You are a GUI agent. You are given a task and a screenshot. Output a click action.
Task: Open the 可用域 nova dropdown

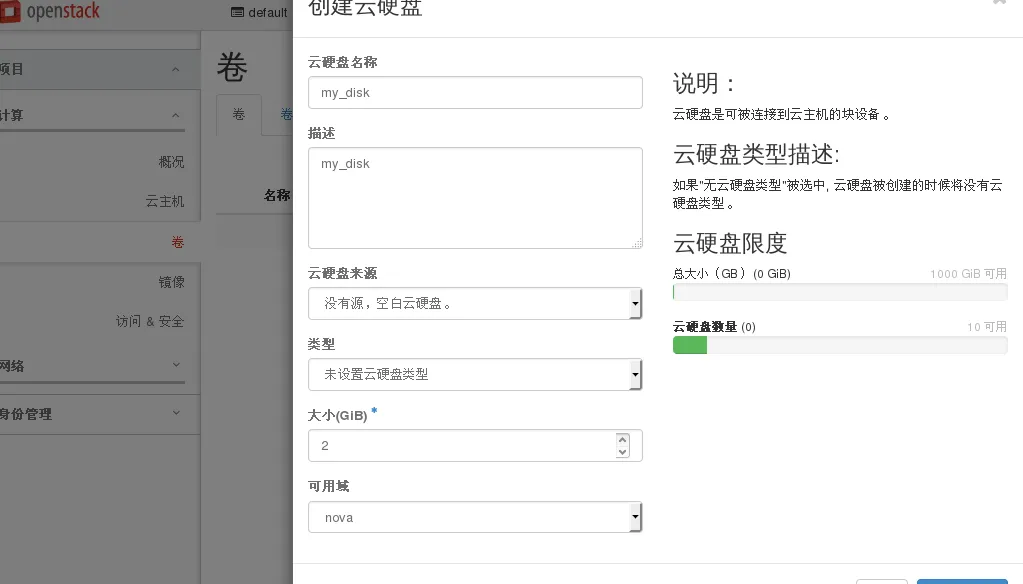(x=475, y=518)
